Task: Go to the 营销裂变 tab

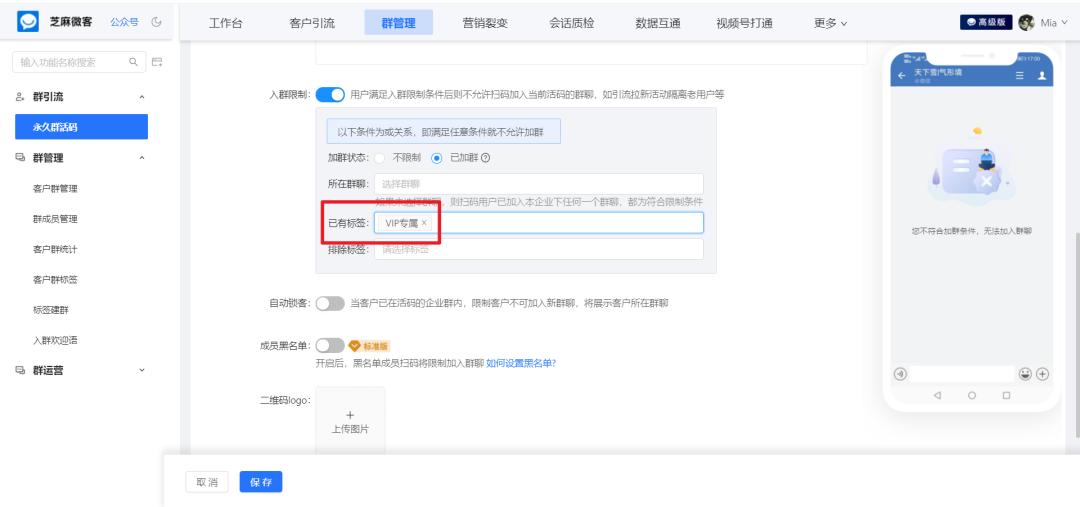Action: coord(485,23)
